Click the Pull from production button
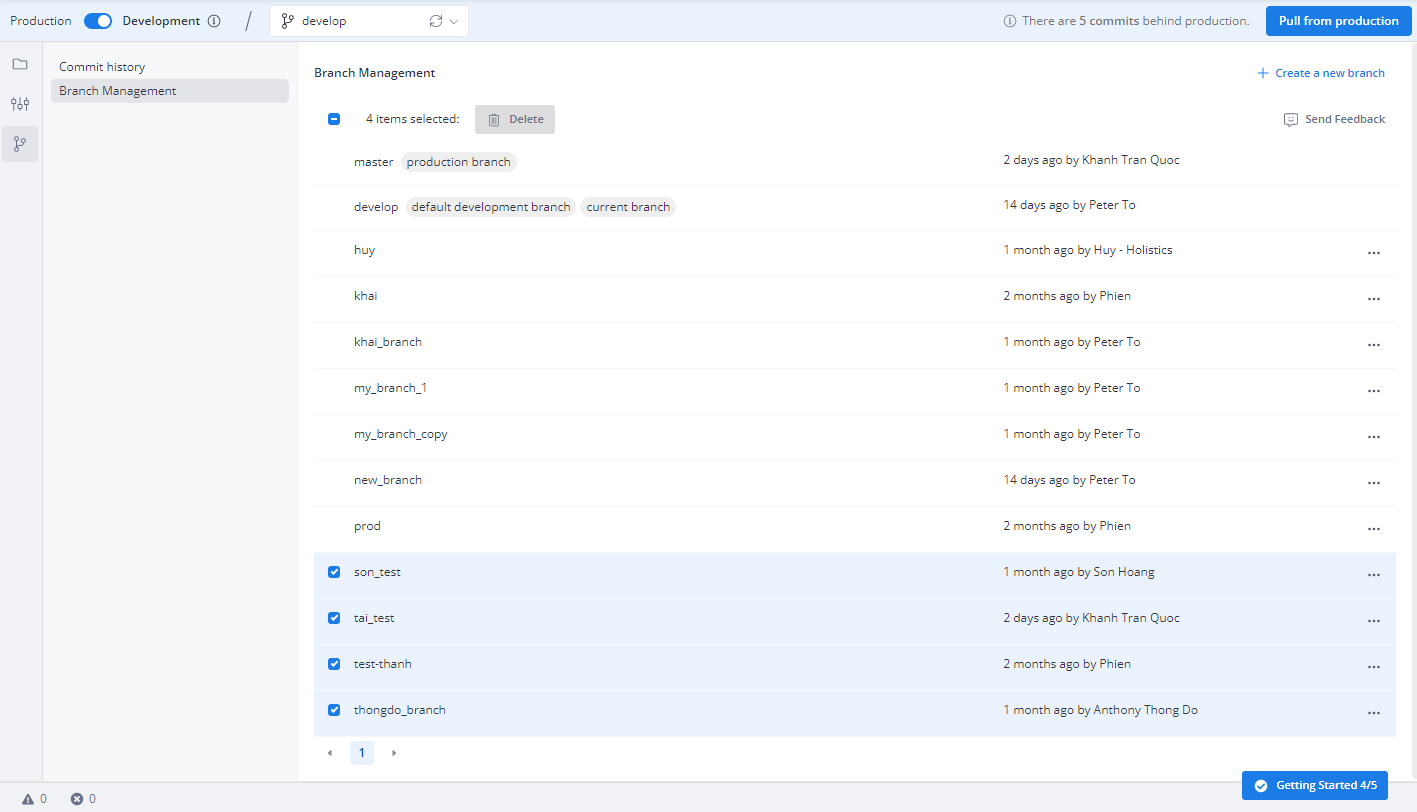This screenshot has width=1417, height=812. tap(1338, 20)
